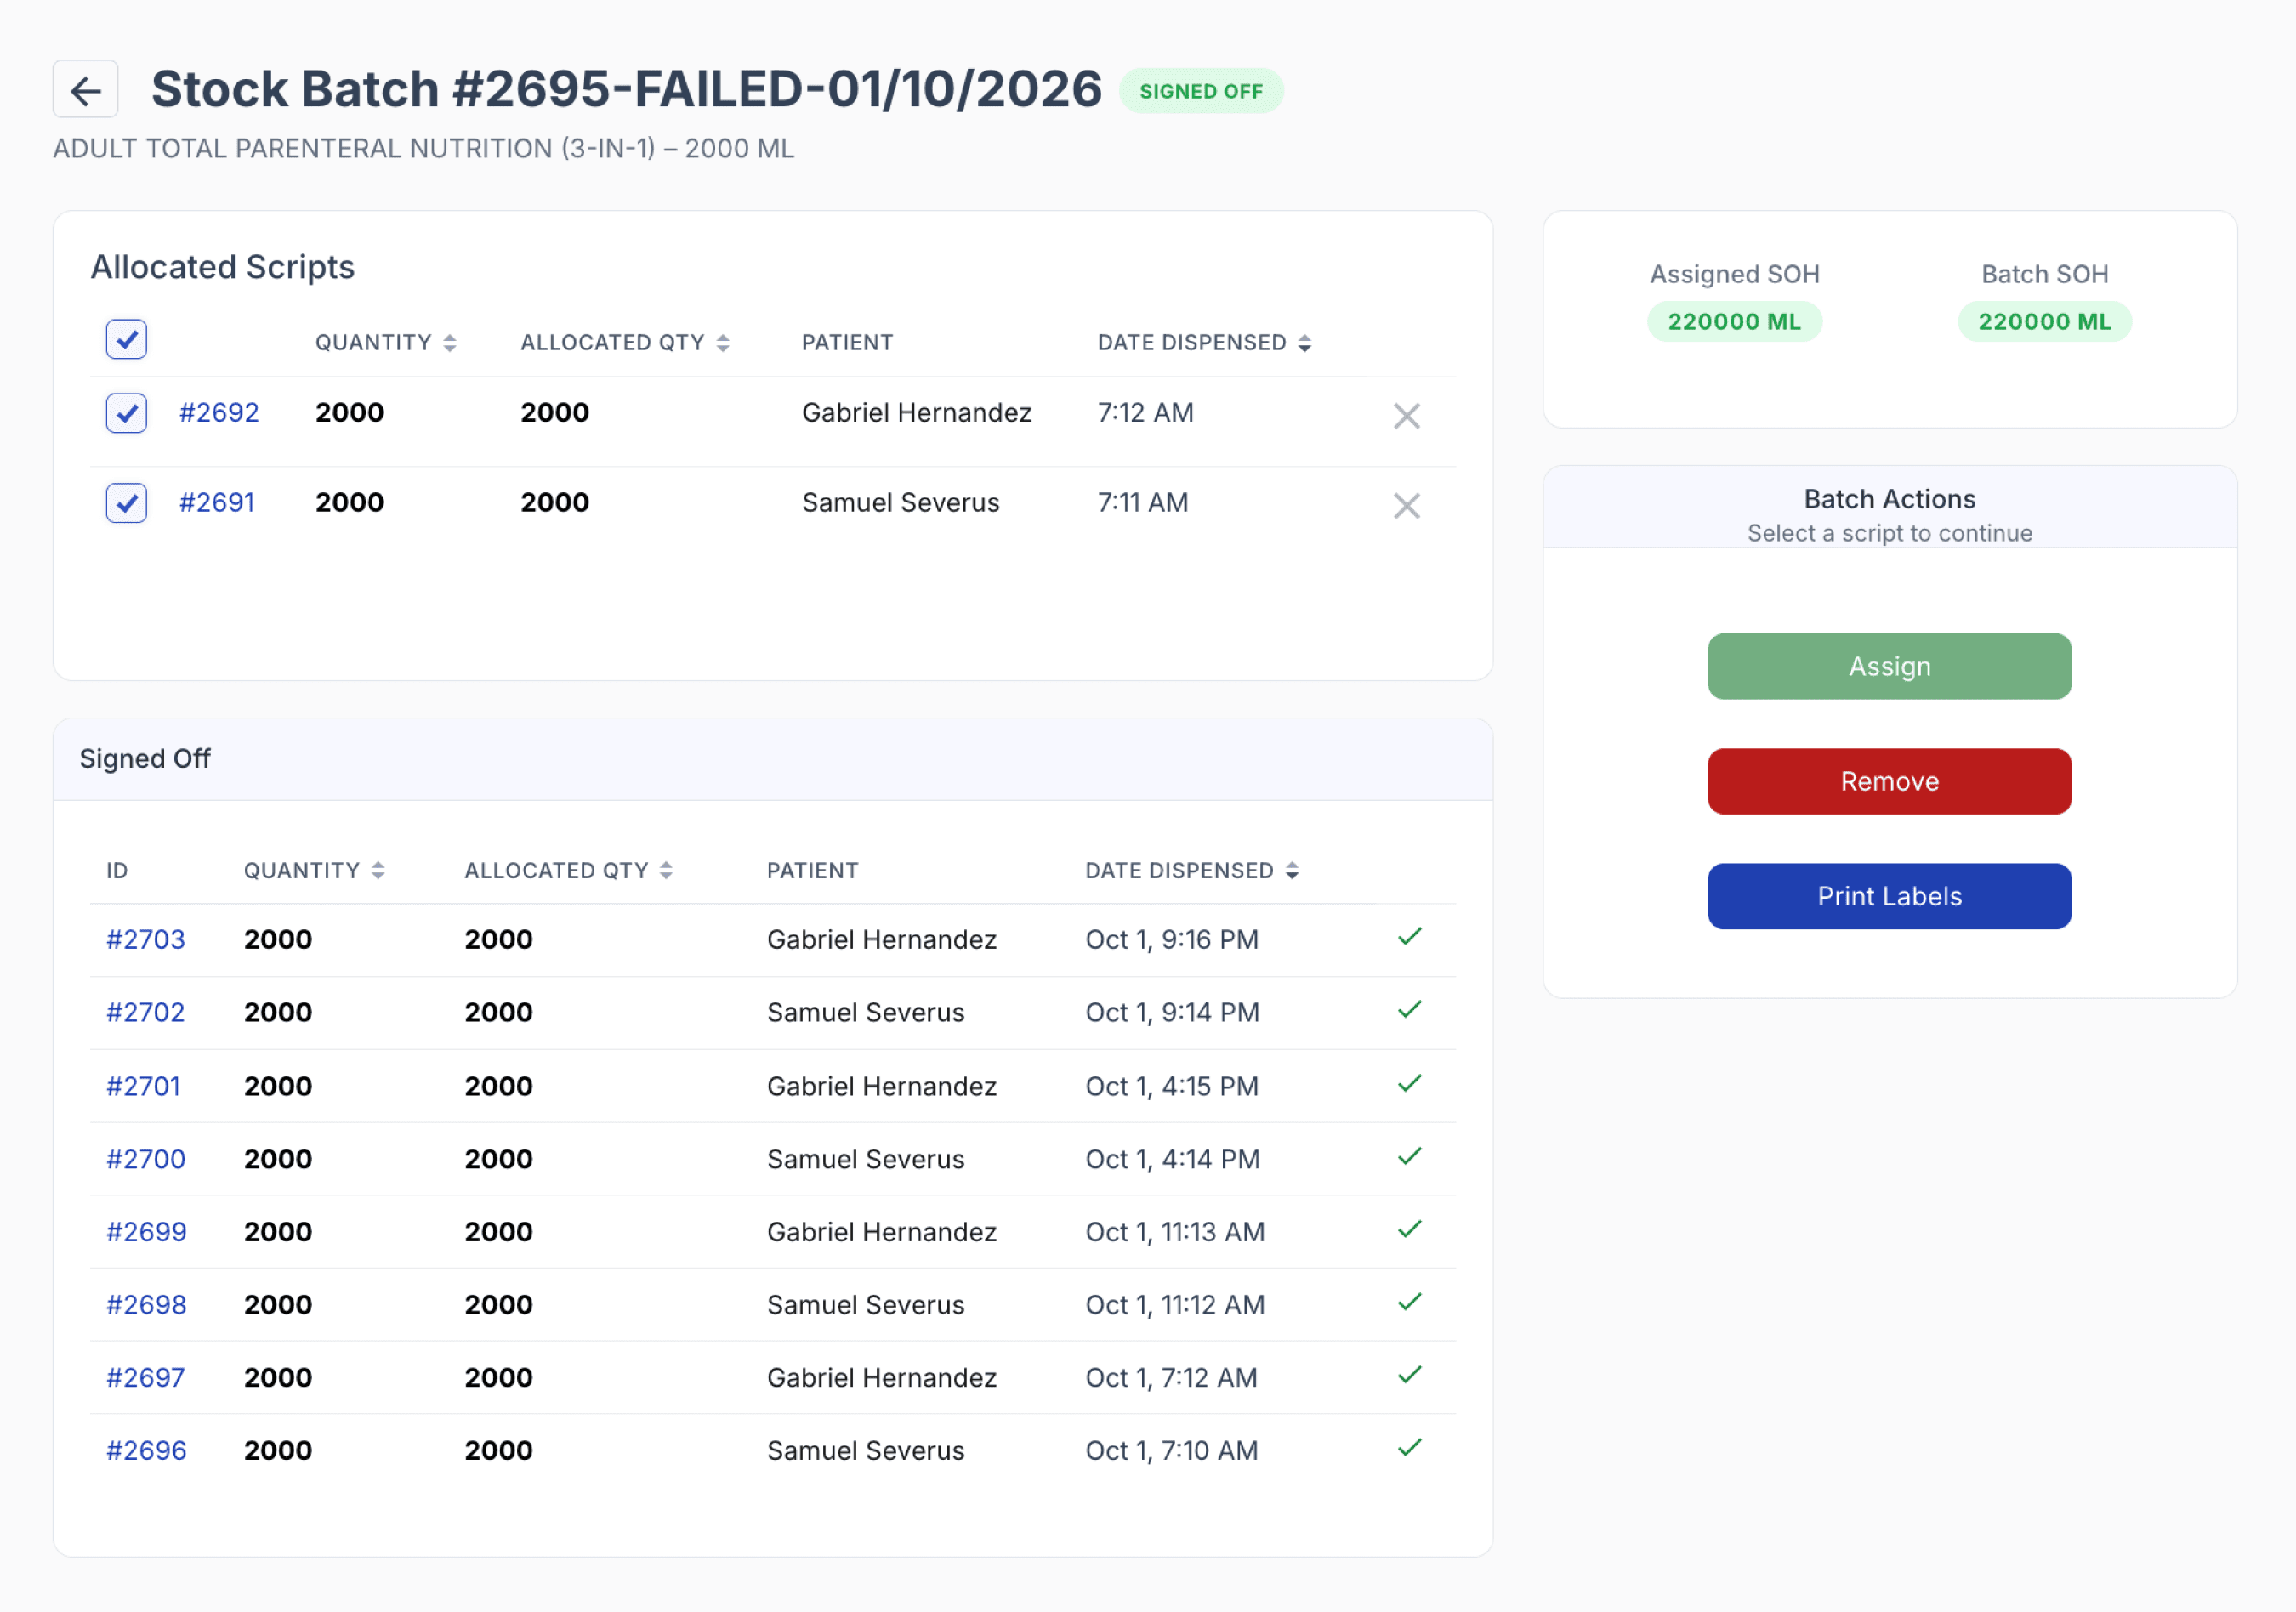Screen dimensions: 2296x1612
Task: Uncheck the checkbox for script #2691
Action: (x=127, y=503)
